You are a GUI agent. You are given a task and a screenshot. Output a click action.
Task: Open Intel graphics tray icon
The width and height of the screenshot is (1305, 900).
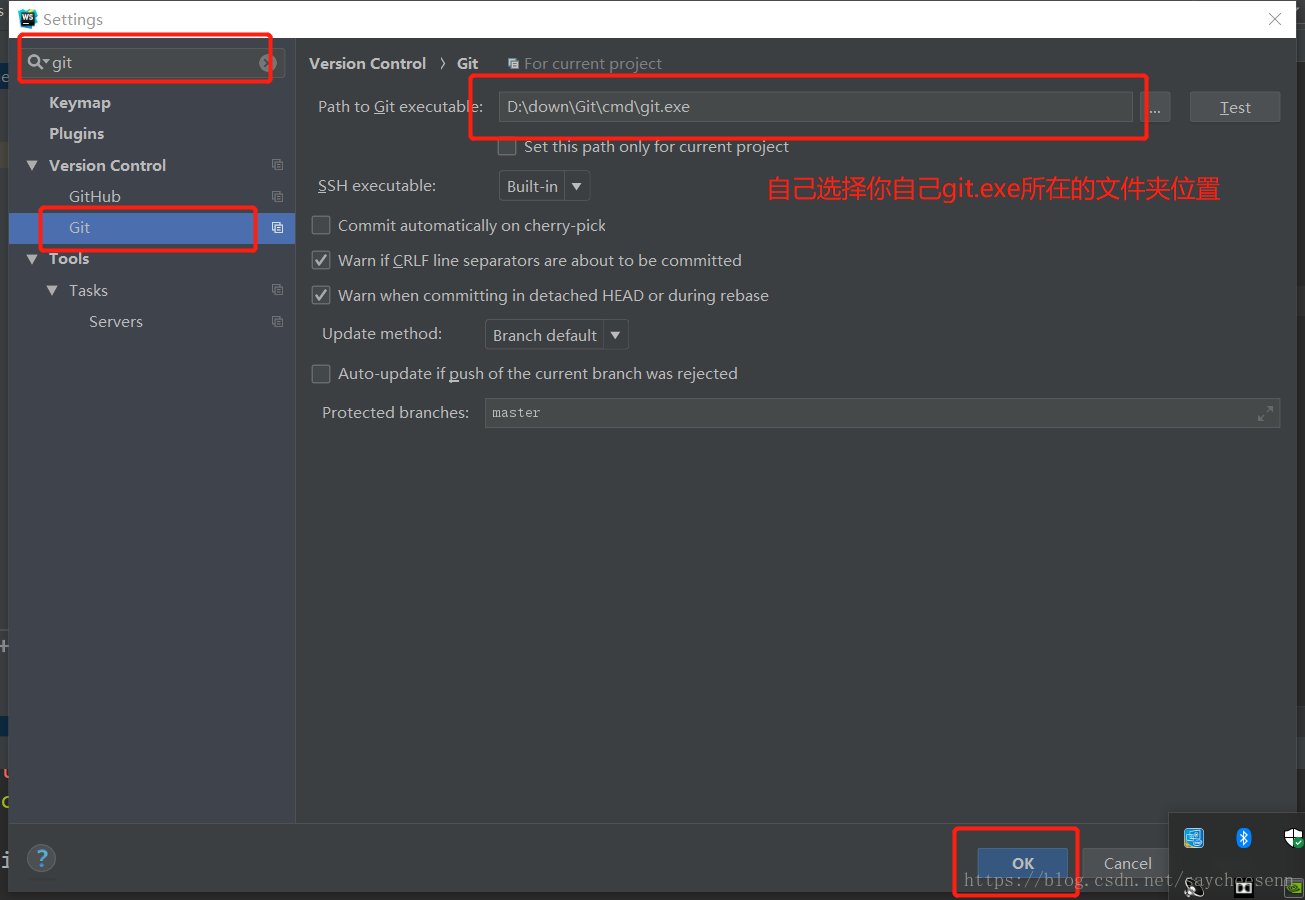pos(1193,837)
